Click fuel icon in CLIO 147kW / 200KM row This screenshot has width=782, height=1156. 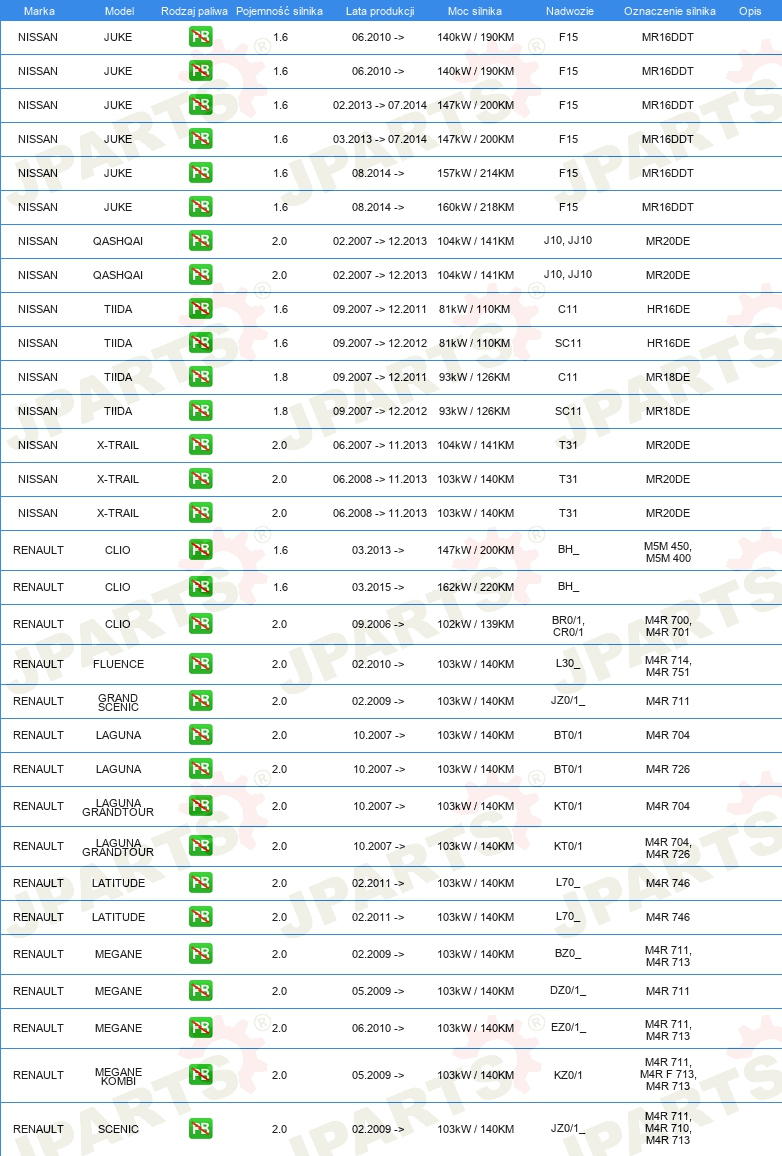click(200, 549)
